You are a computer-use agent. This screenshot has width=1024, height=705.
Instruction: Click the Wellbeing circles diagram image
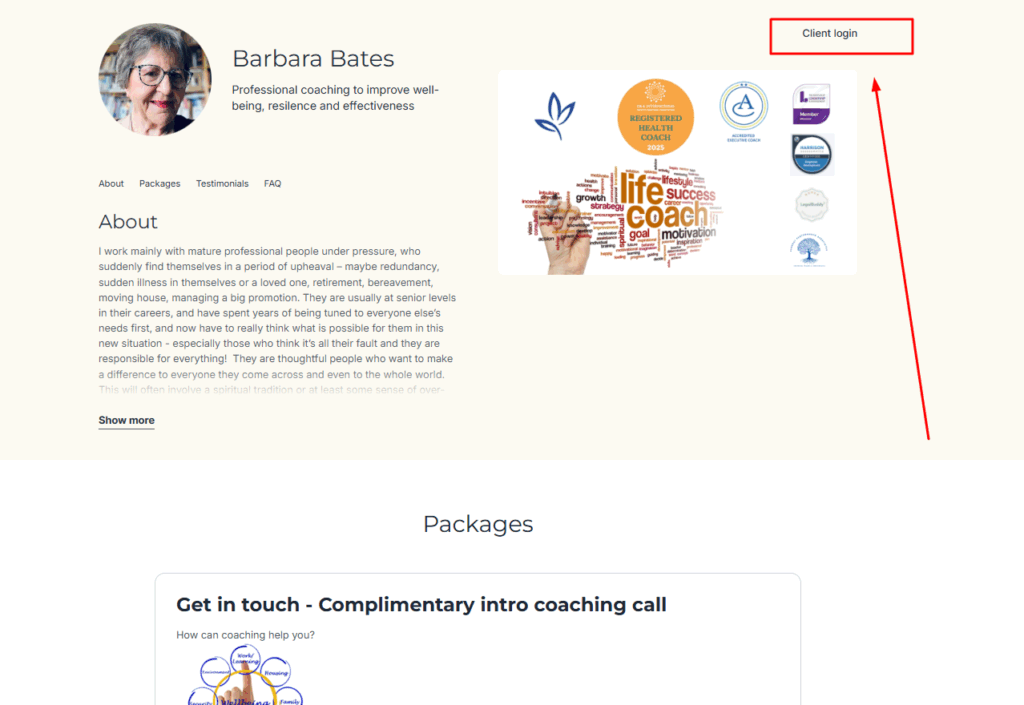click(246, 675)
